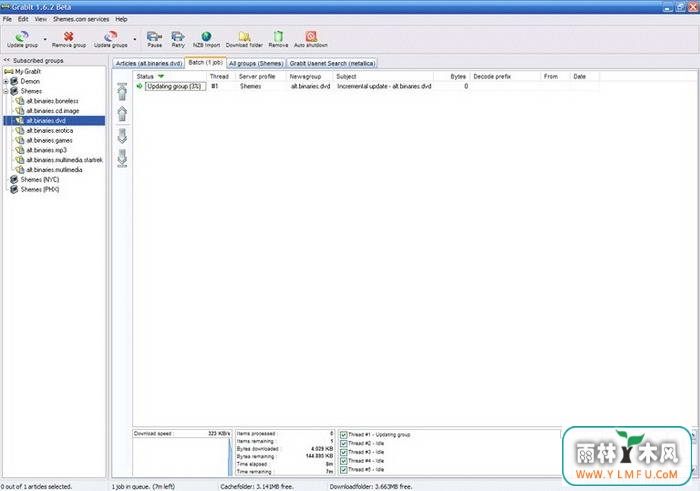Click 'Incremental update - alt.binaries.dvd' subject cell

384,86
